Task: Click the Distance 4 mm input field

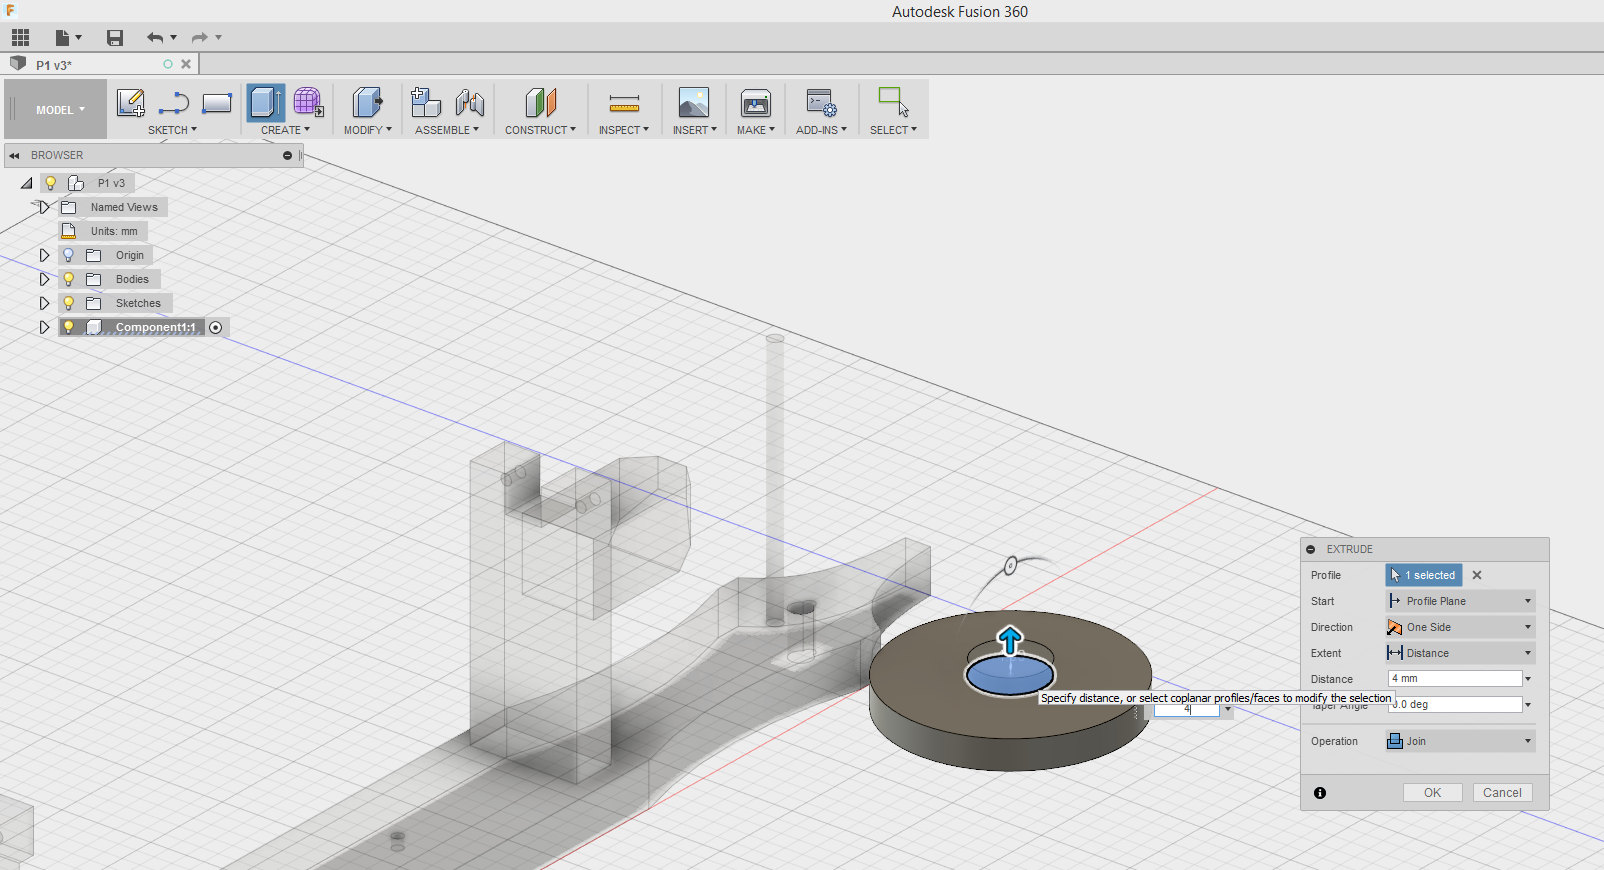Action: coord(1455,678)
